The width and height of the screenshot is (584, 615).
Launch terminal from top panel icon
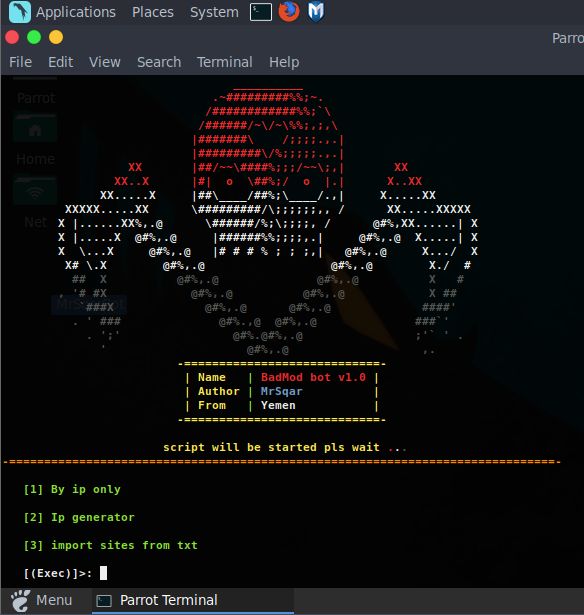click(x=261, y=12)
